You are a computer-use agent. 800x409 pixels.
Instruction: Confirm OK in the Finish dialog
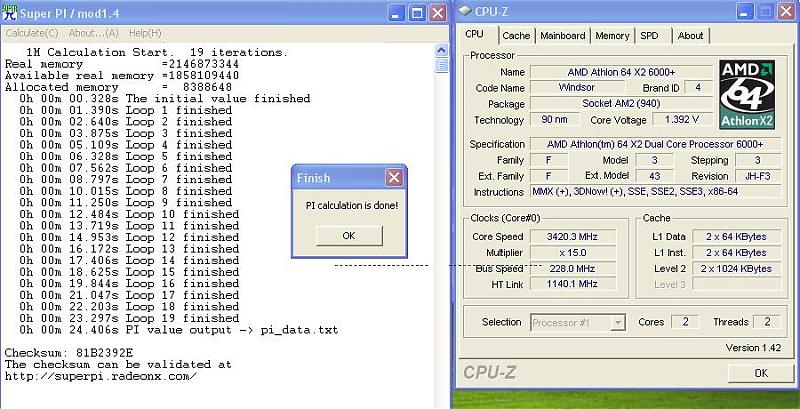tap(349, 236)
